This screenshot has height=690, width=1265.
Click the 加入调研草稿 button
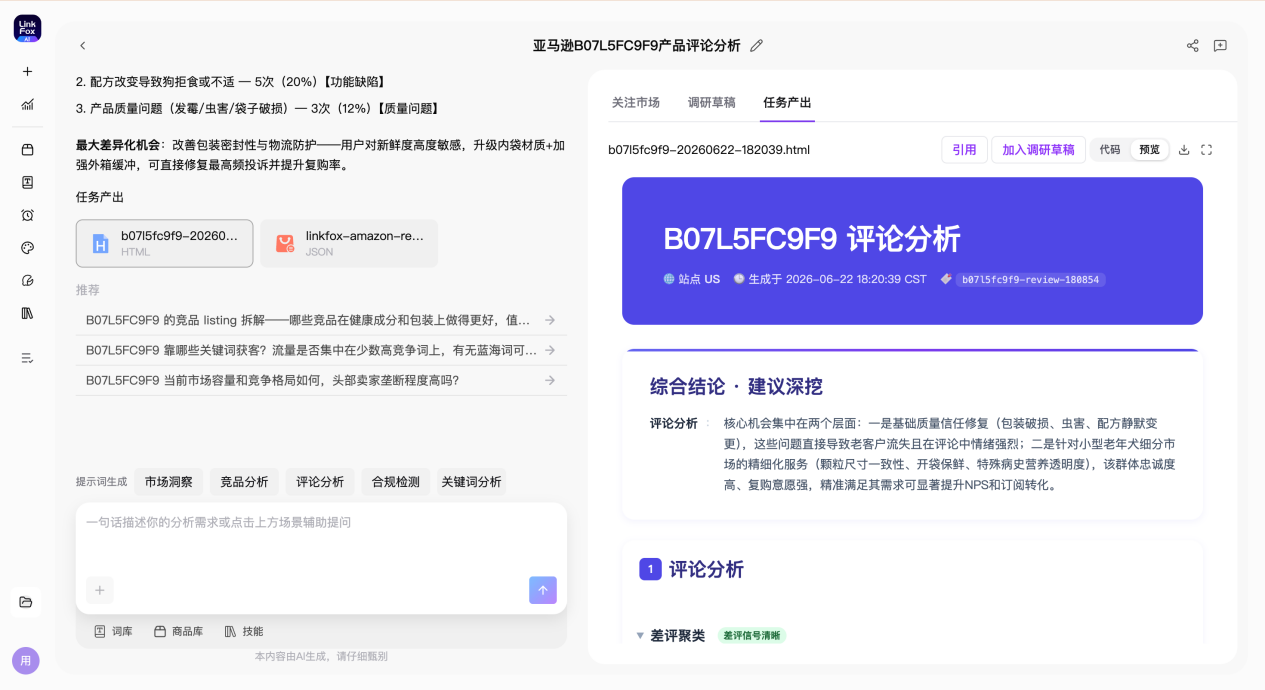tap(1038, 150)
